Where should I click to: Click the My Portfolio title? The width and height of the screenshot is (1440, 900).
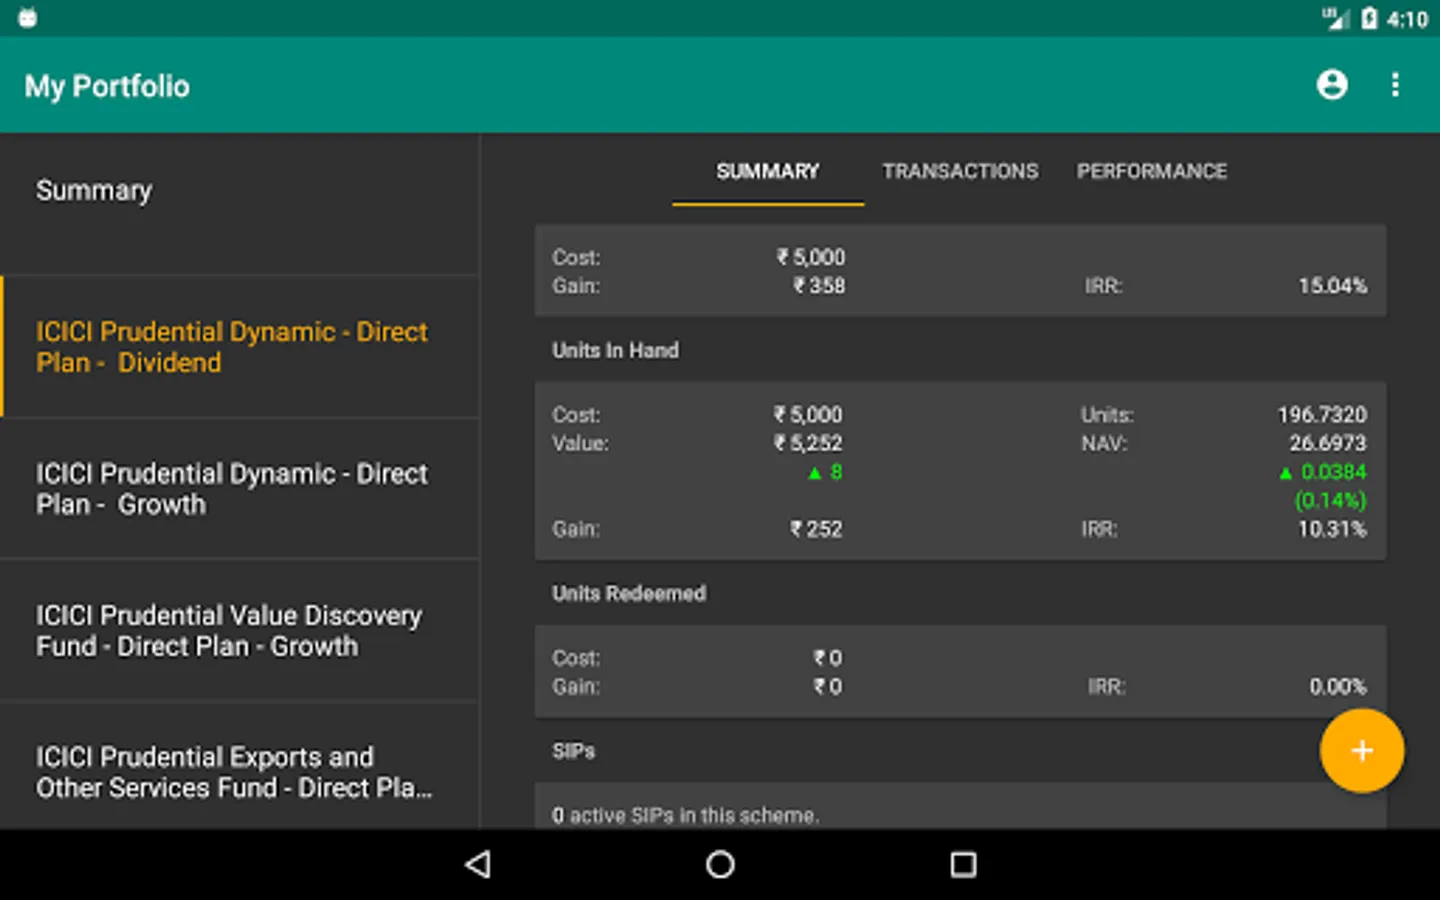tap(107, 86)
